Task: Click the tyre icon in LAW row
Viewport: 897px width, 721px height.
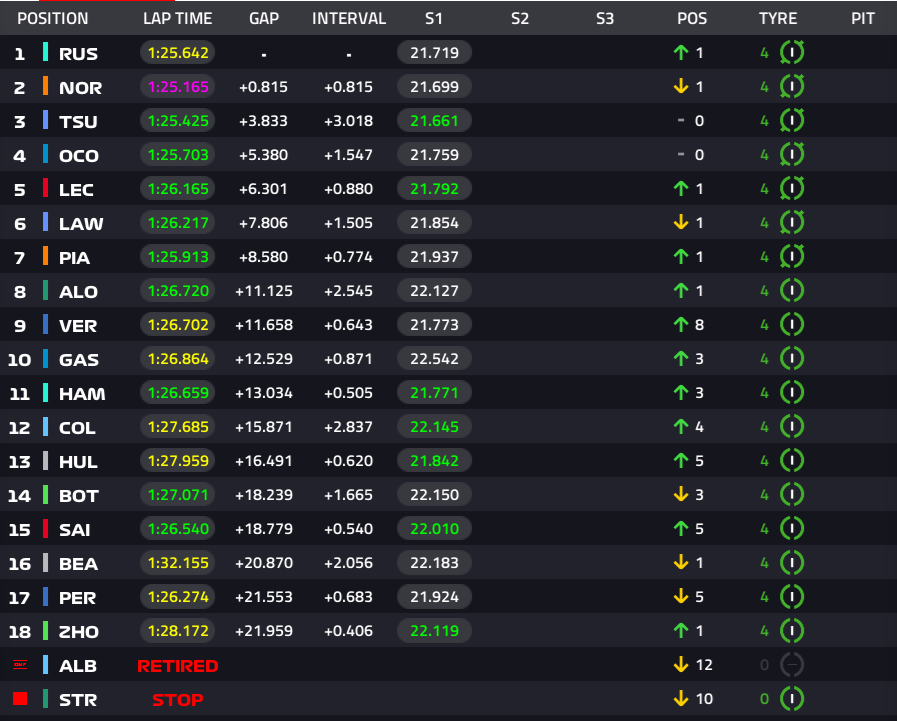Action: 792,223
